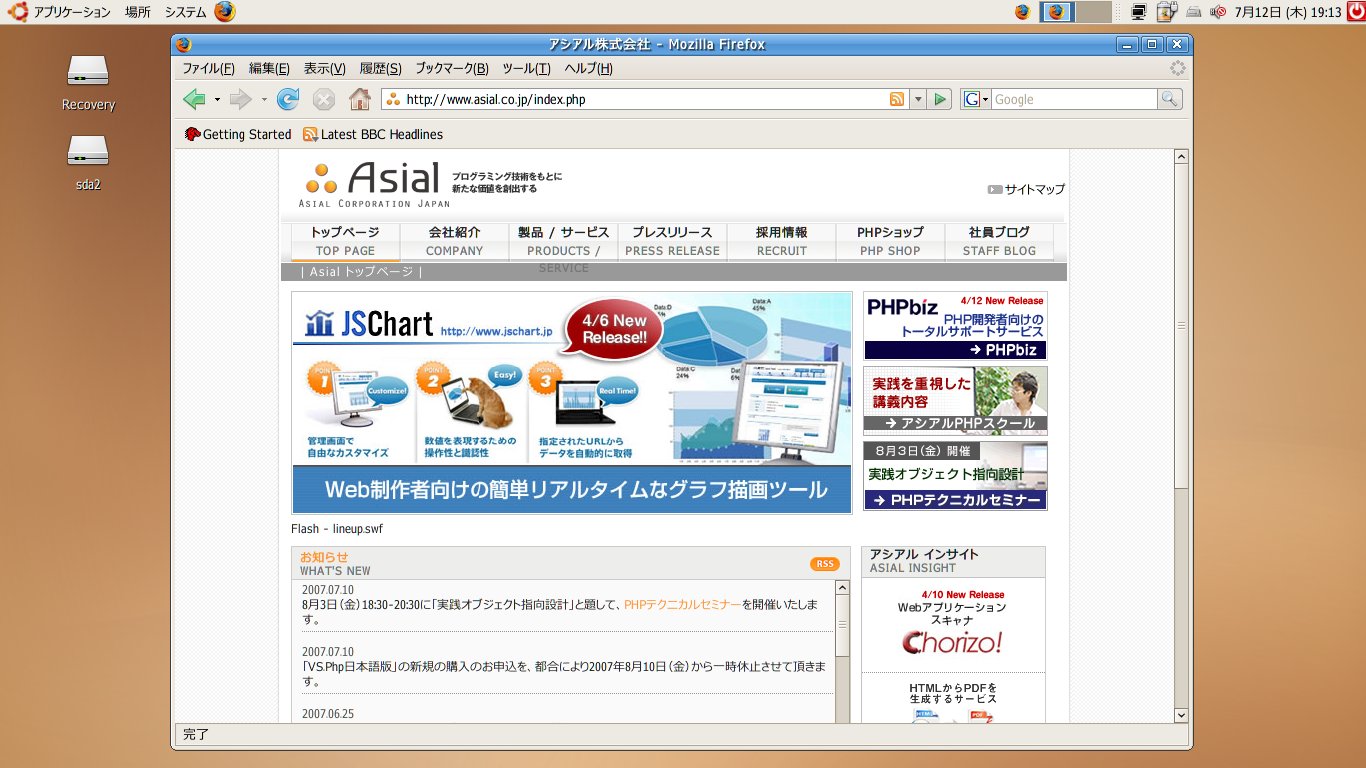This screenshot has width=1366, height=768.
Task: Reload the page with the refresh icon
Action: [x=288, y=99]
